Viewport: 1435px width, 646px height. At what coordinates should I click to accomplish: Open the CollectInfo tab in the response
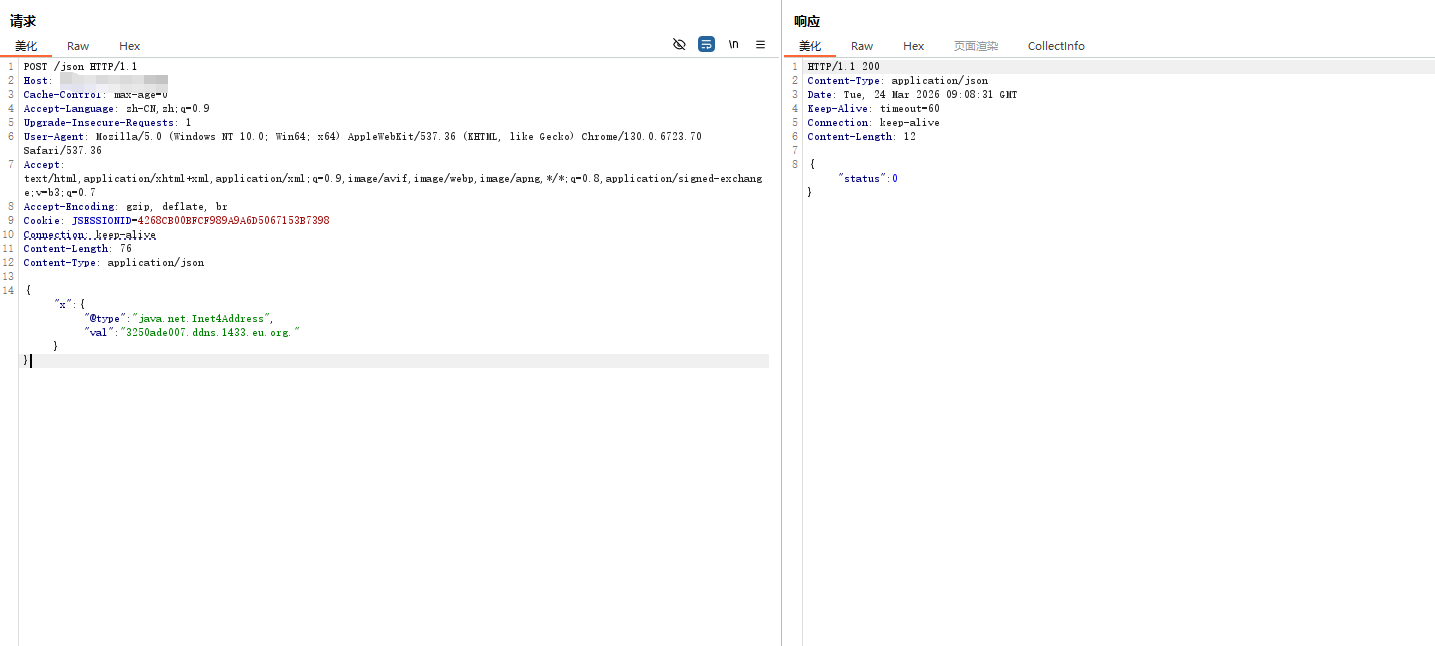coord(1055,46)
